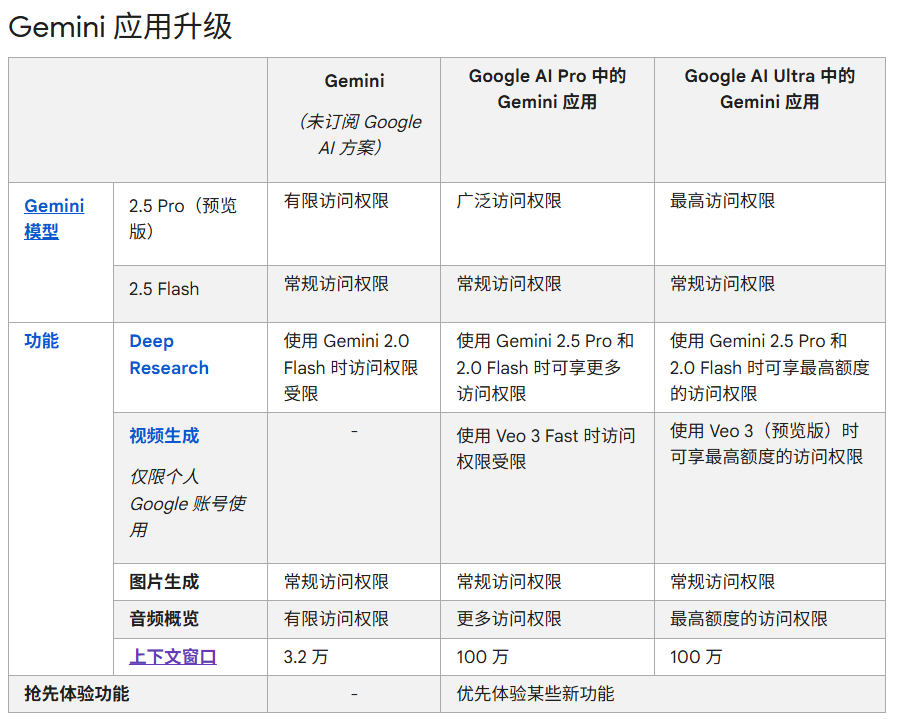Click Deep Research cell ending "可享最高额度的访问权限"
Image resolution: width=903 pixels, height=719 pixels.
(769, 367)
